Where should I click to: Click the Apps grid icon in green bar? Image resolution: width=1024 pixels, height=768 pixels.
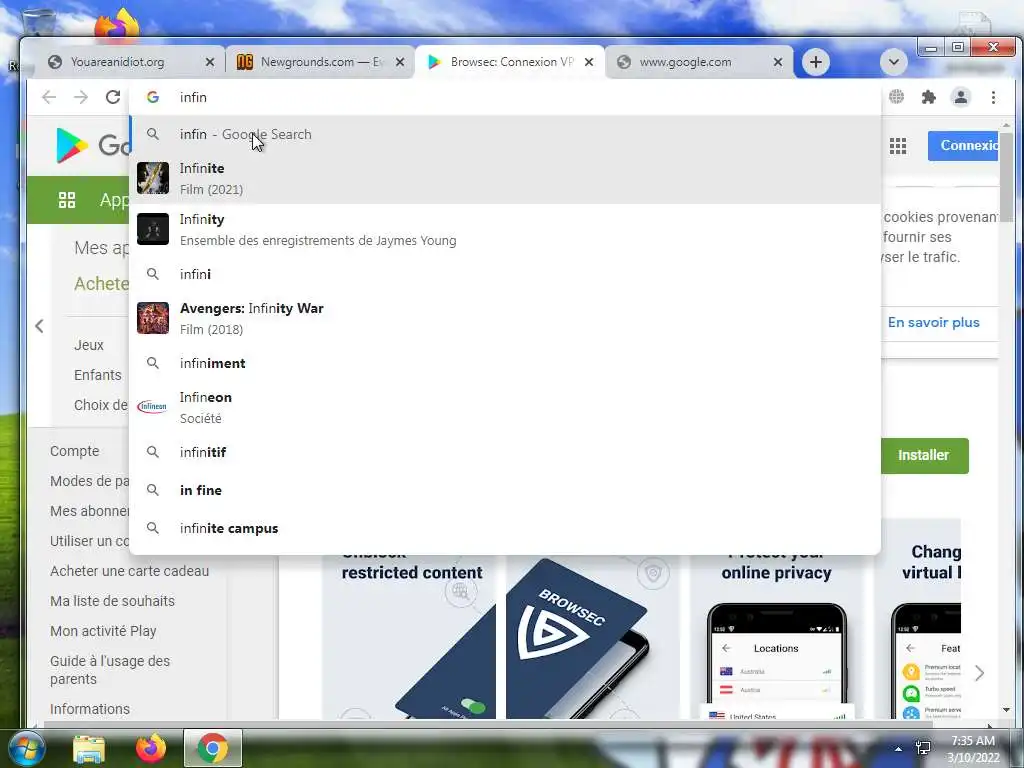pyautogui.click(x=67, y=200)
